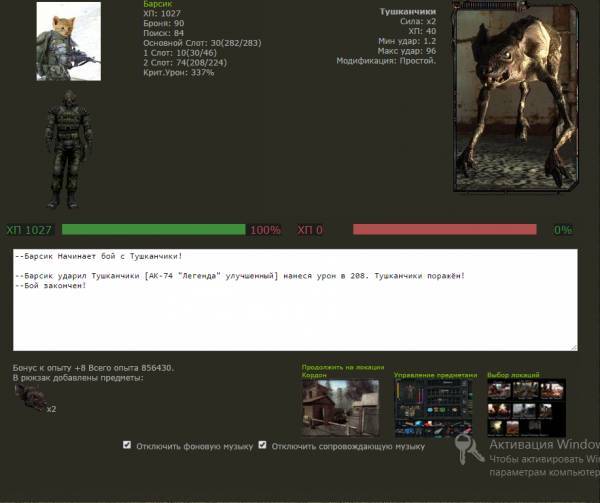600x503 pixels.
Task: Click the Основной Слот: 30(282/283) stat text
Action: (202, 43)
